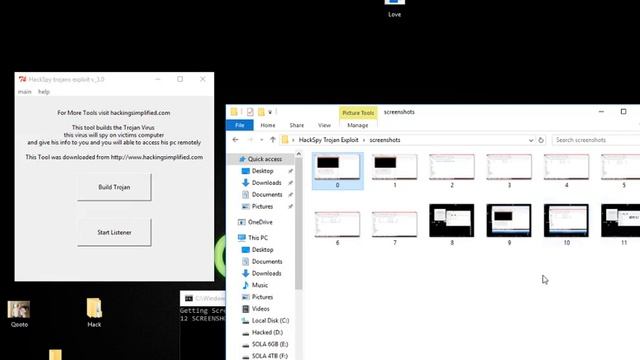Switch to the Share ribbon tab
Viewport: 640px width, 360px height.
tap(297, 125)
